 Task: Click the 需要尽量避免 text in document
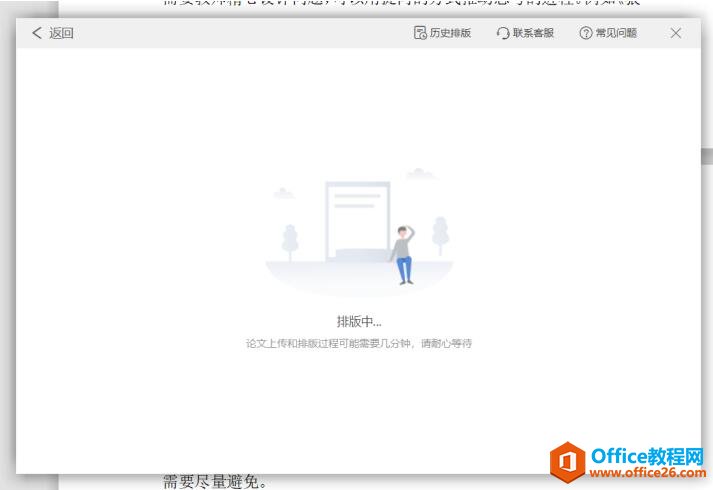(215, 482)
